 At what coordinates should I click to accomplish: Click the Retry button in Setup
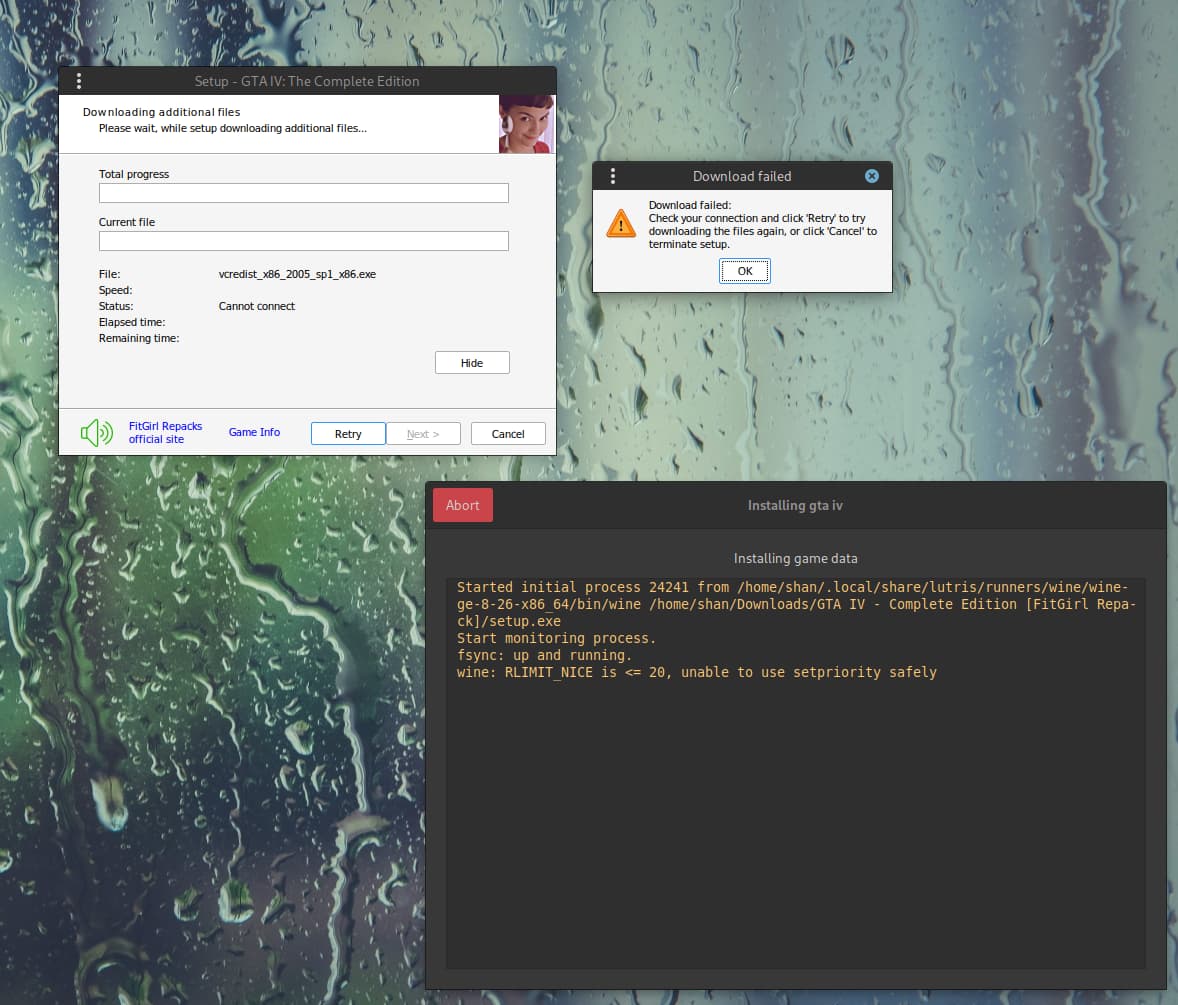348,433
